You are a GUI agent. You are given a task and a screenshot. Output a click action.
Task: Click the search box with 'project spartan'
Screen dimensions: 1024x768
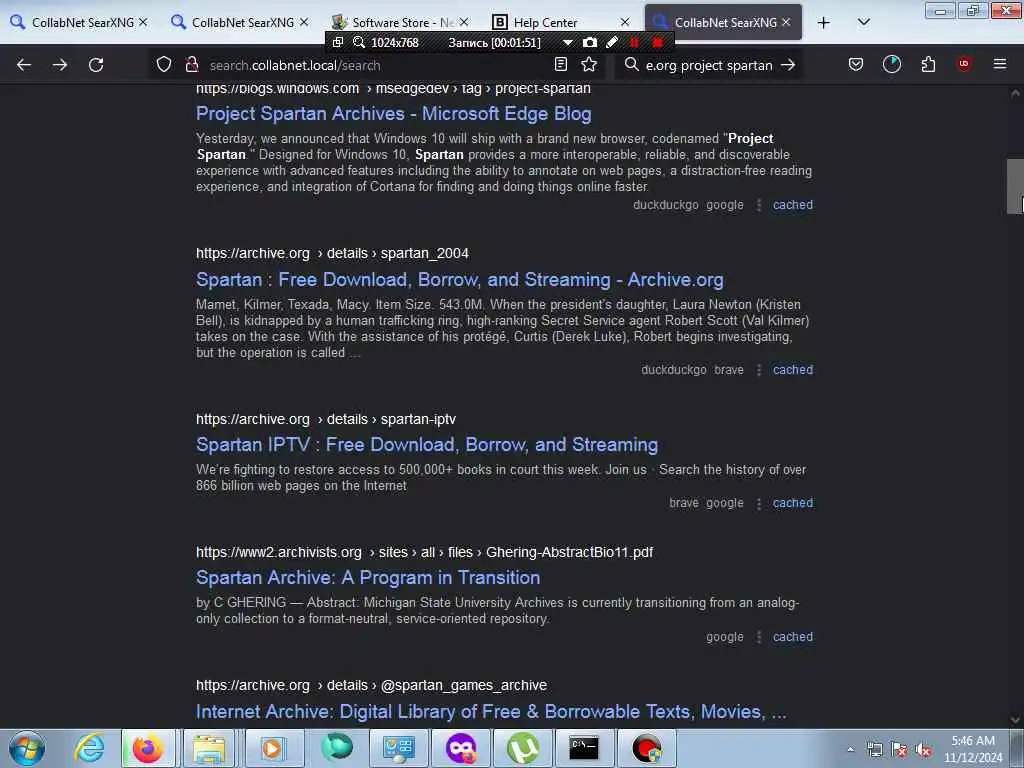pyautogui.click(x=709, y=65)
